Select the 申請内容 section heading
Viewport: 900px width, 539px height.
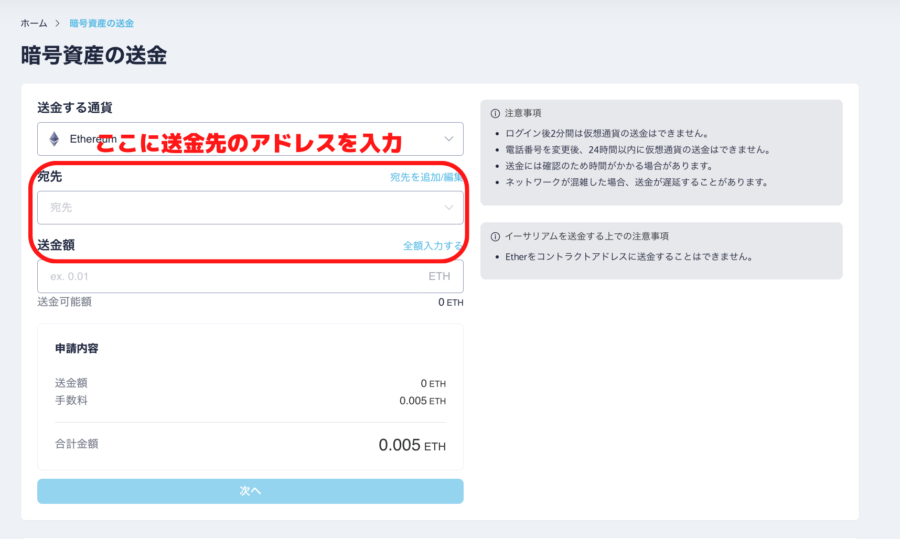[76, 348]
